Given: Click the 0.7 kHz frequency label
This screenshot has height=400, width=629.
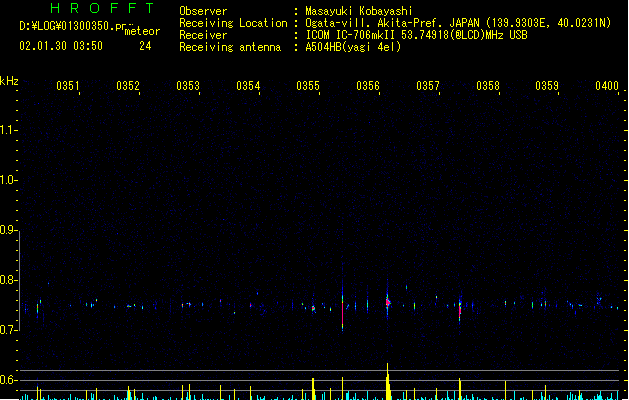Looking at the screenshot, I should pos(8,330).
